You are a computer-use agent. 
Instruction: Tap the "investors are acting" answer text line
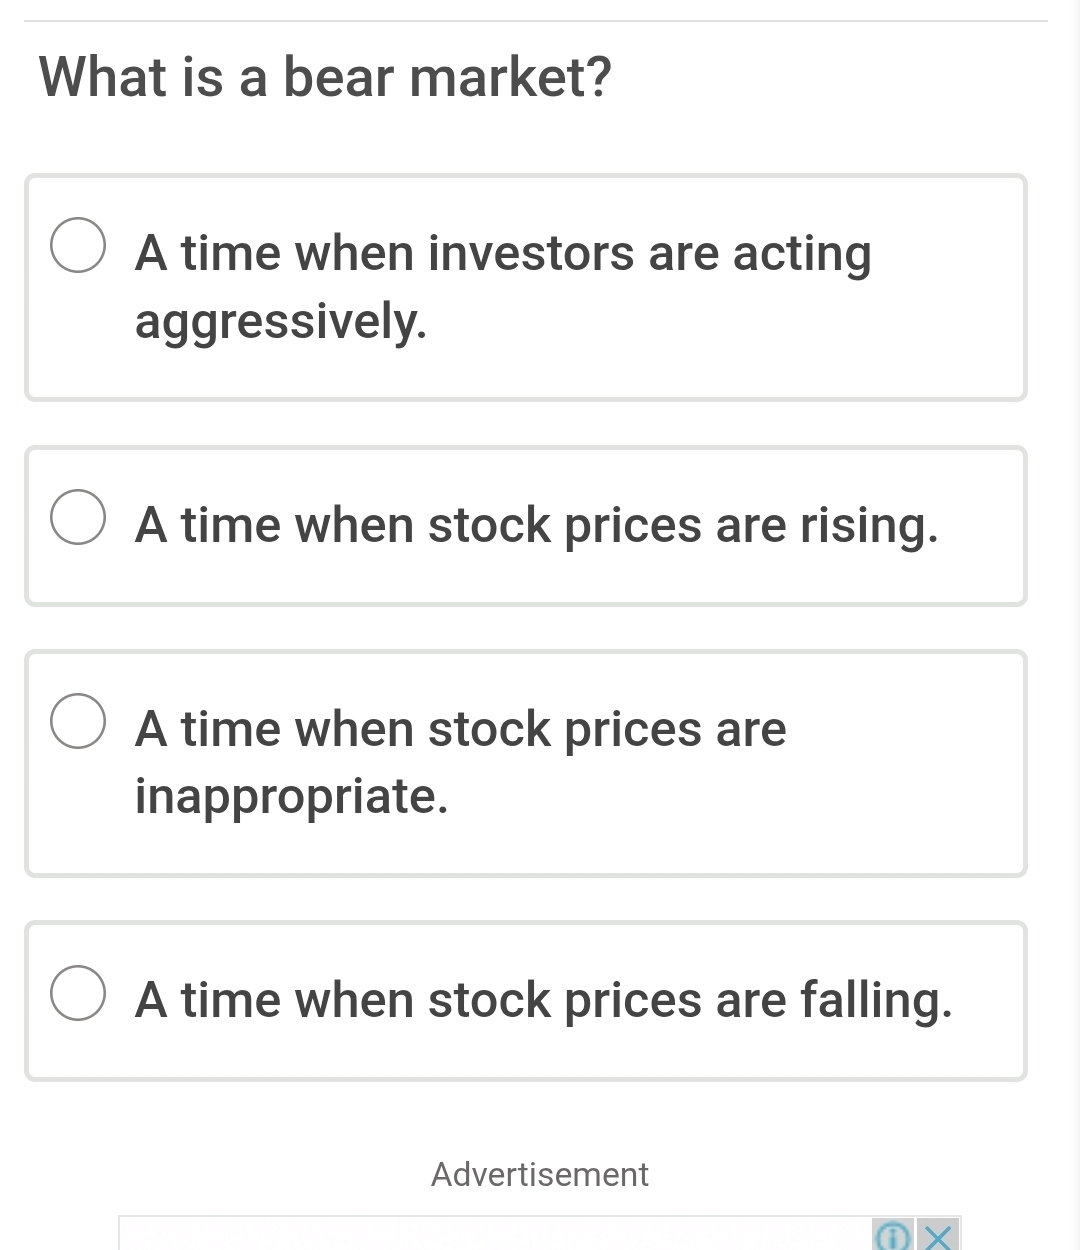(x=503, y=253)
